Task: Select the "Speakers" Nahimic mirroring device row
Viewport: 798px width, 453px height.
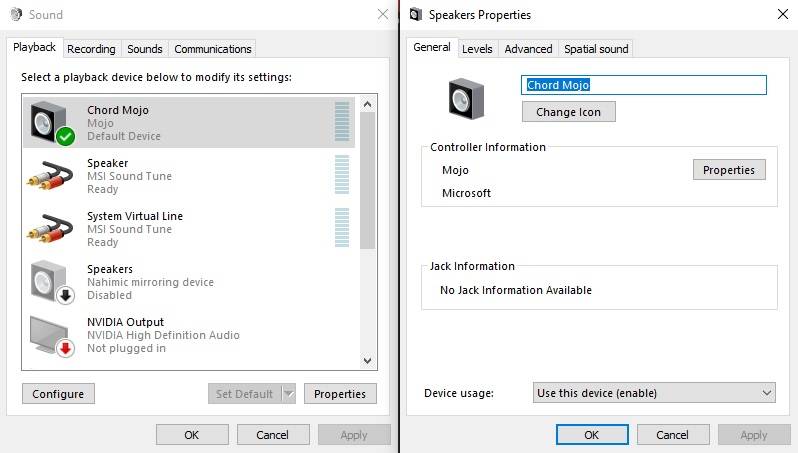Action: [x=189, y=282]
